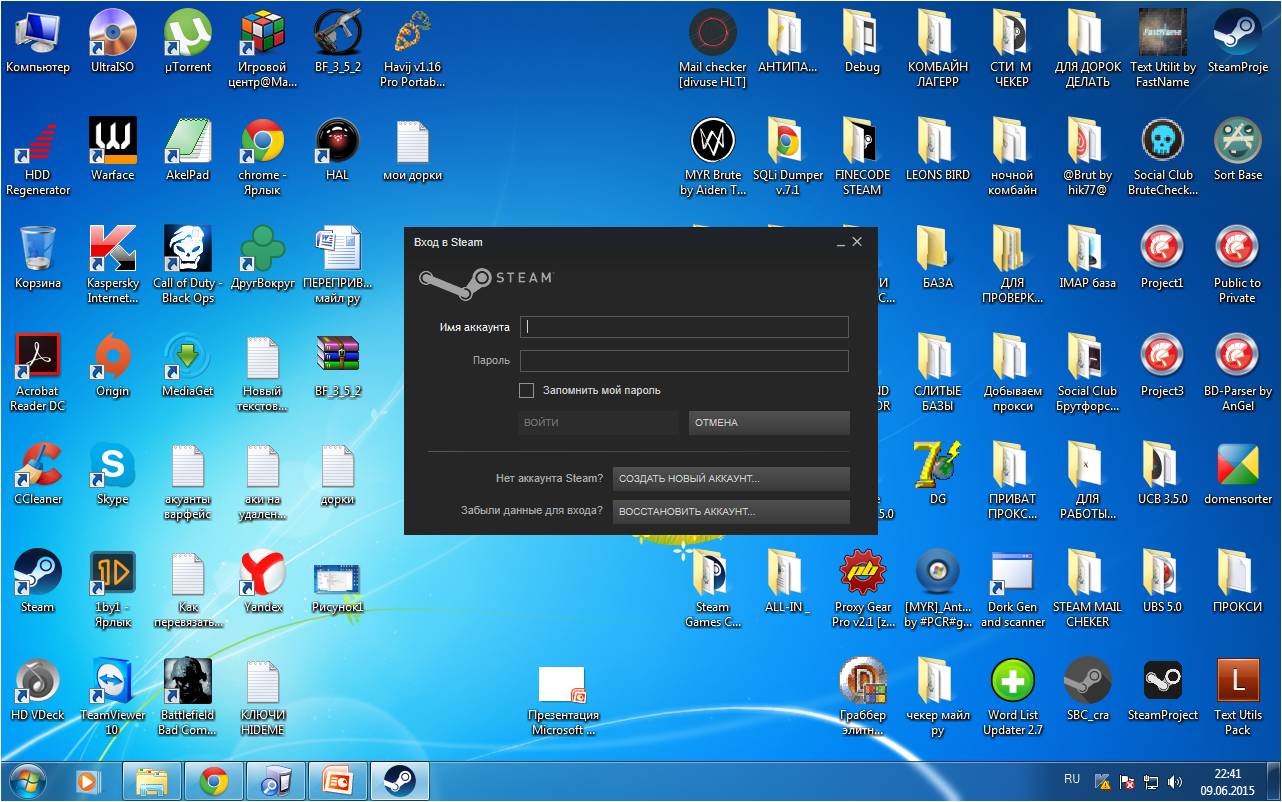Select the MediaGet desktop icon

click(188, 366)
